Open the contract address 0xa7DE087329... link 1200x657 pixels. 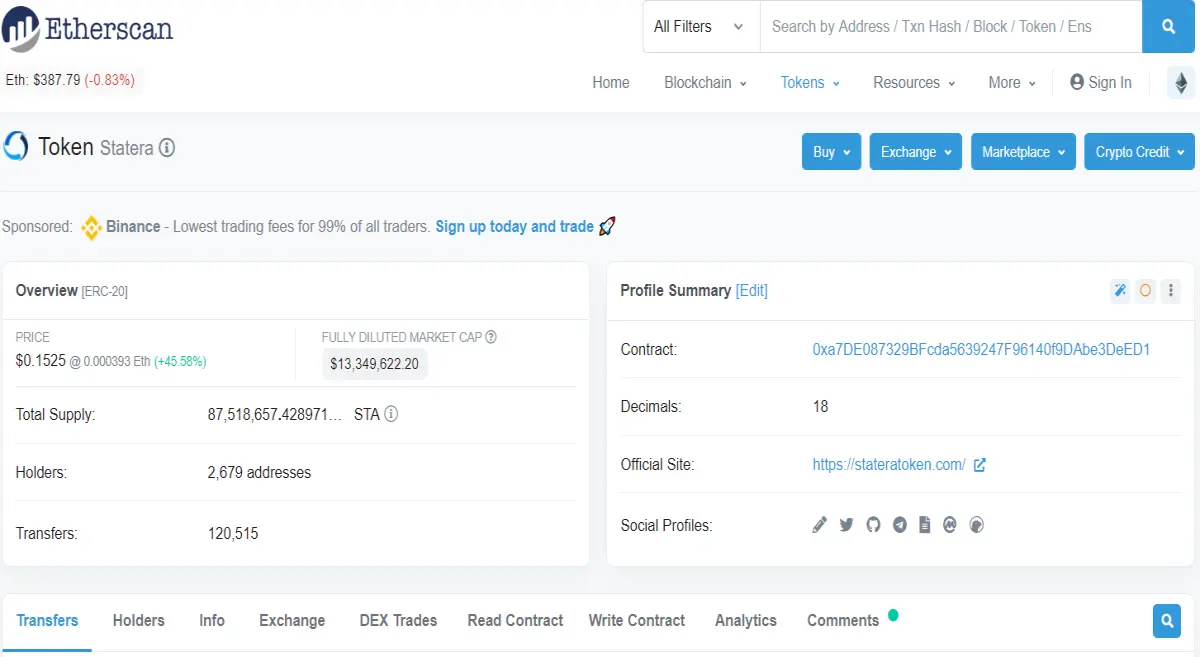click(982, 350)
